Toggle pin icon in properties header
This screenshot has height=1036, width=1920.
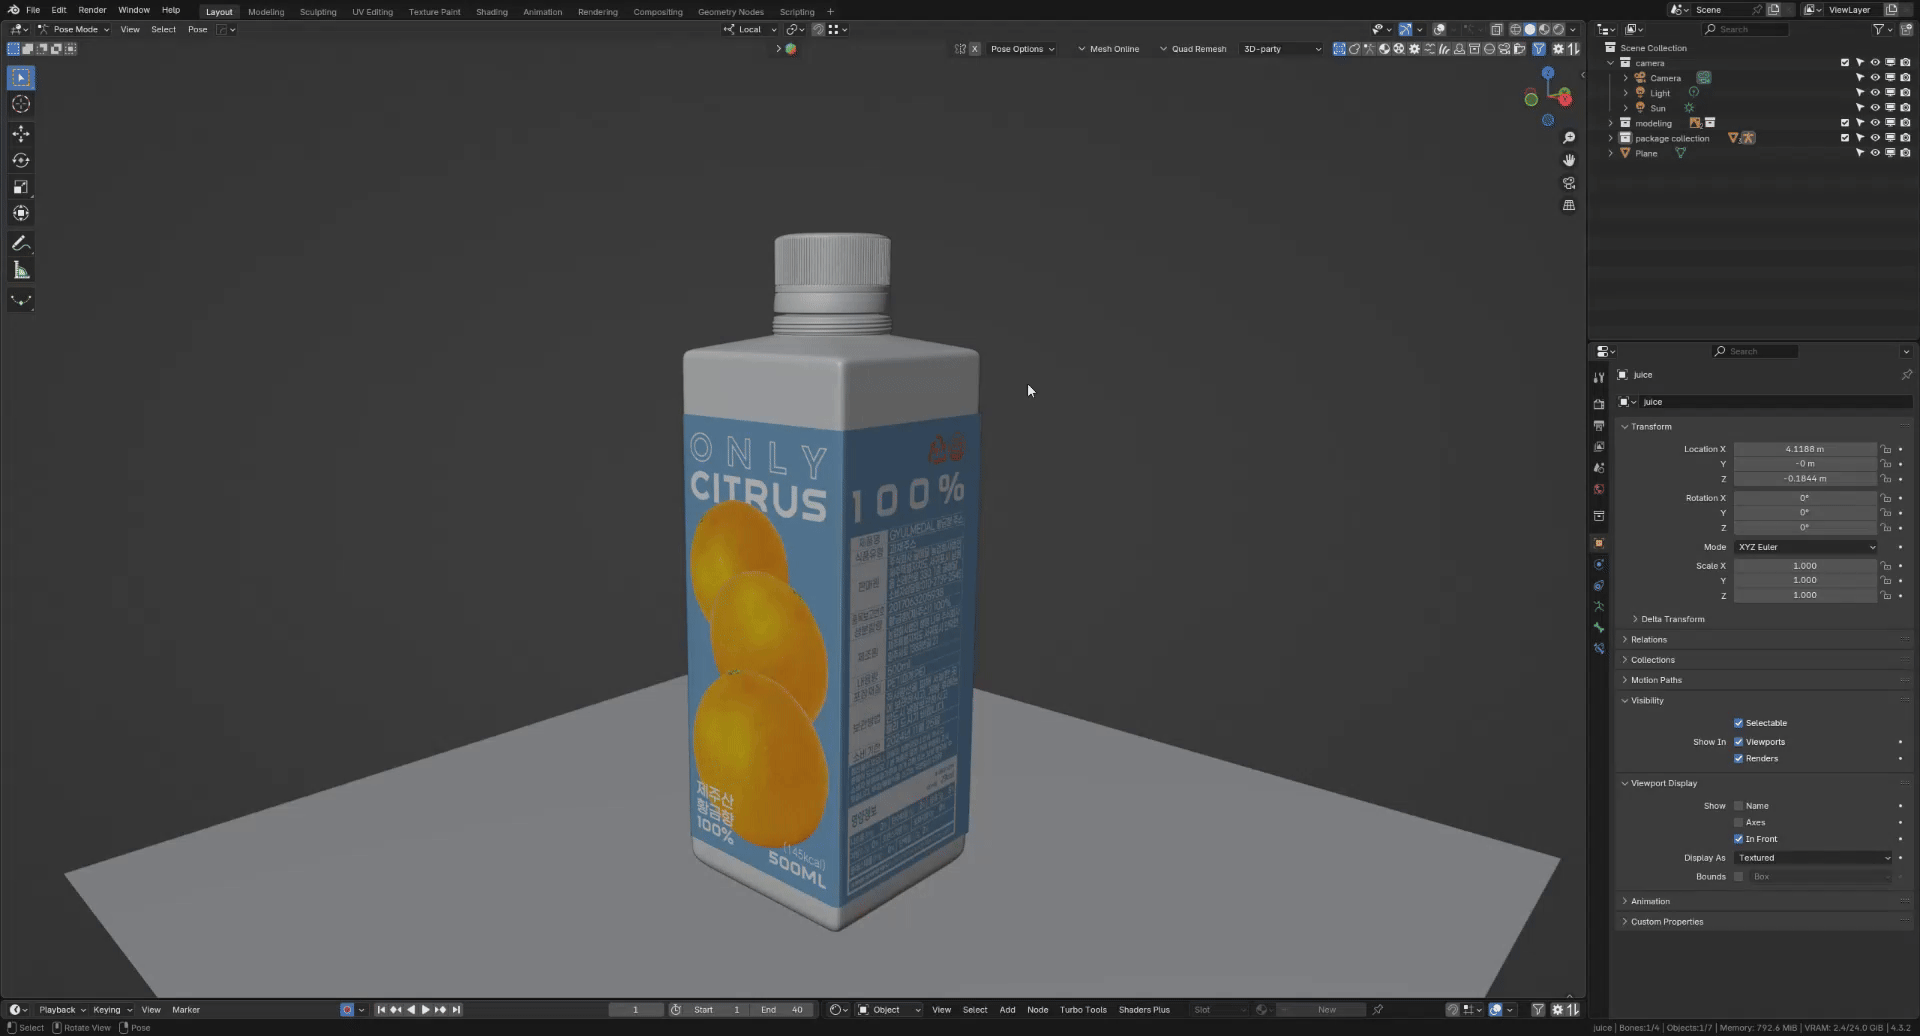(x=1906, y=375)
